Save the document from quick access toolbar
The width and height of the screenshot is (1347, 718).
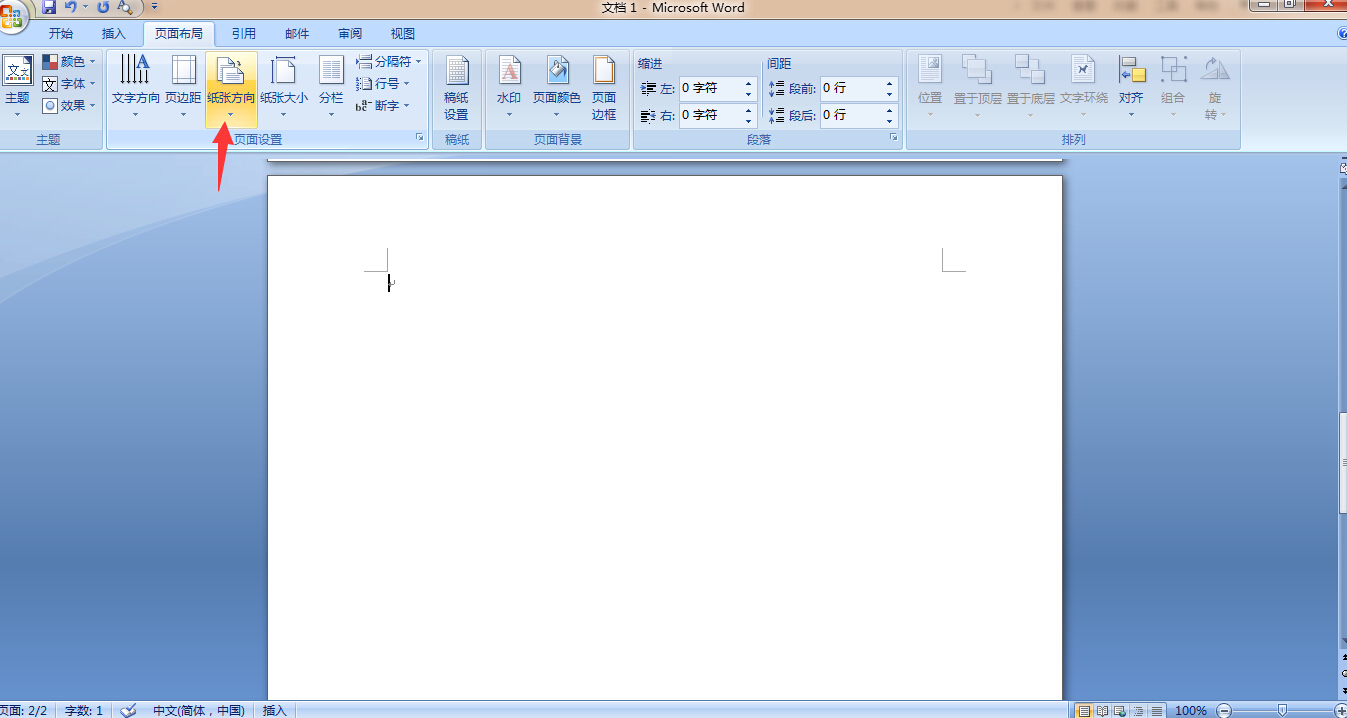[x=49, y=7]
